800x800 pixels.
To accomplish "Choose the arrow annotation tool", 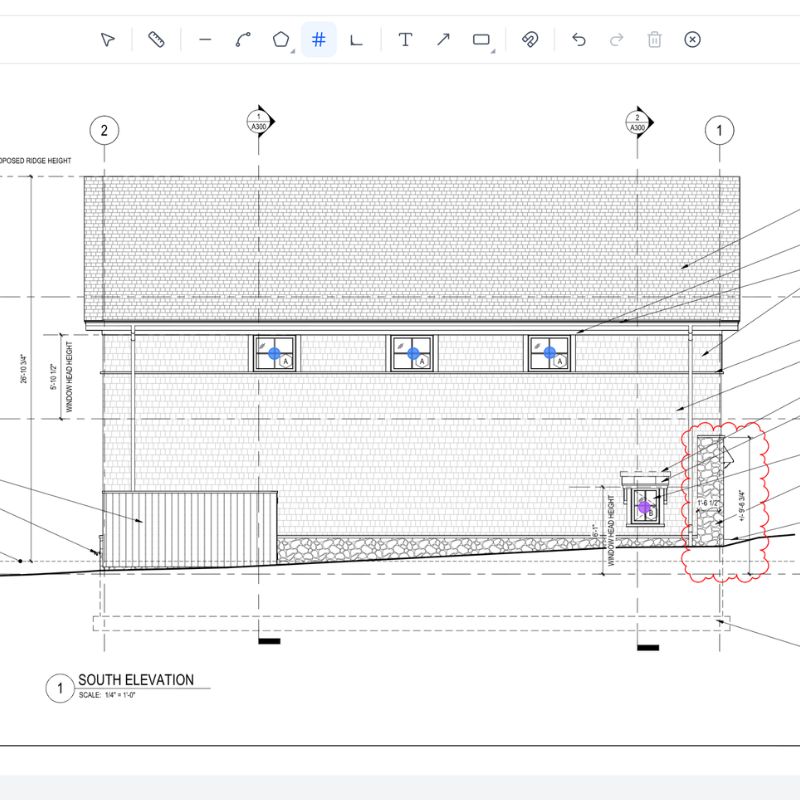I will (x=443, y=40).
